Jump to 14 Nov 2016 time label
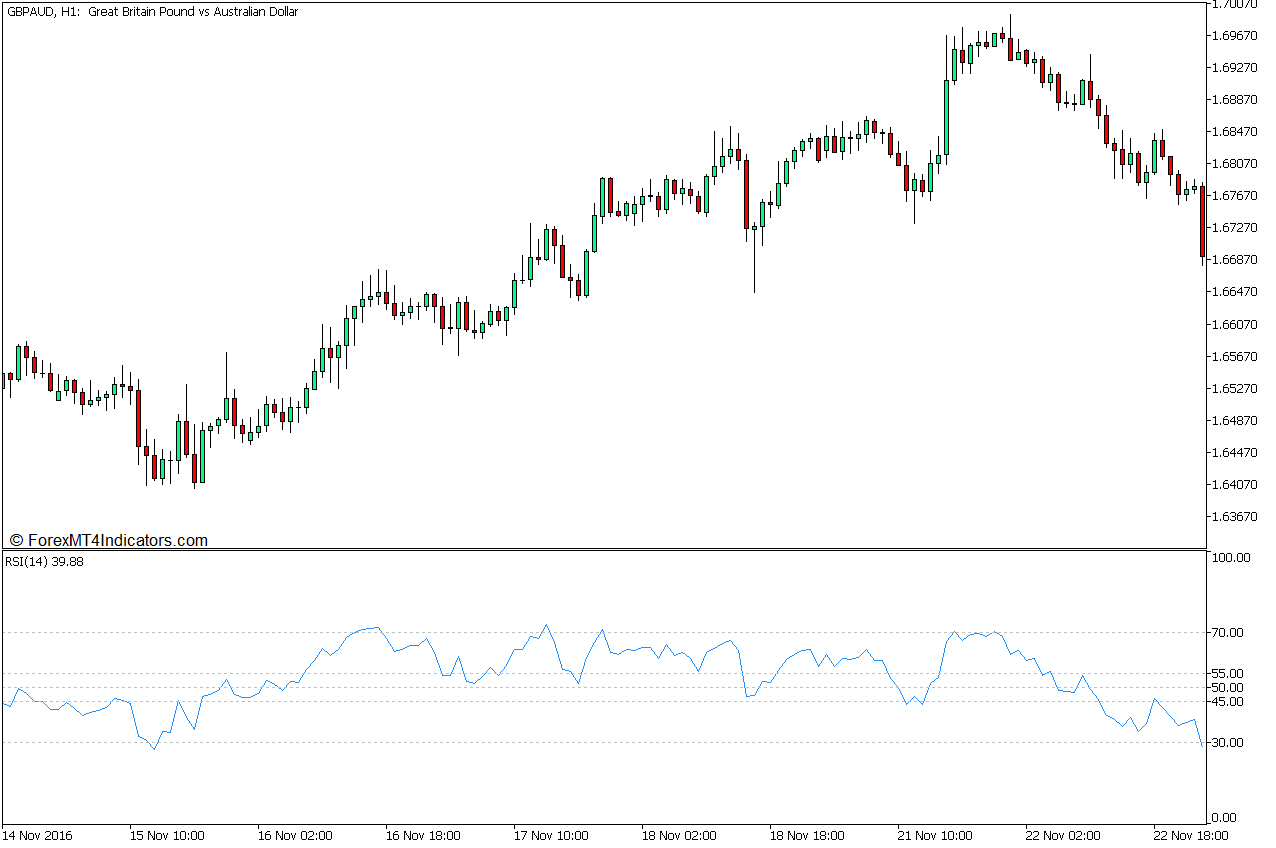 [37, 835]
